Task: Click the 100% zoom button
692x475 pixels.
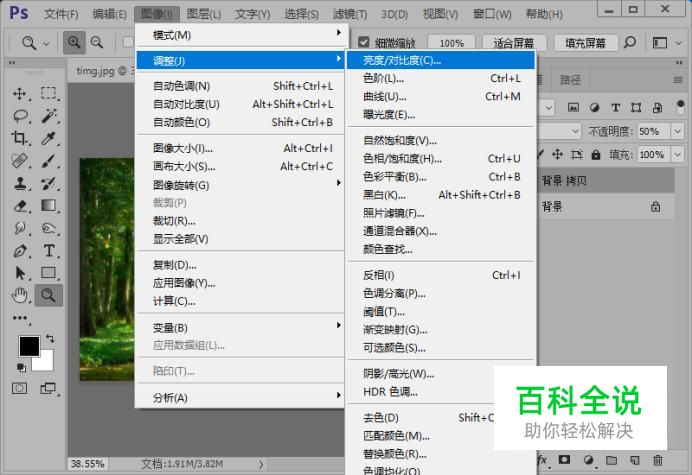Action: pos(451,43)
